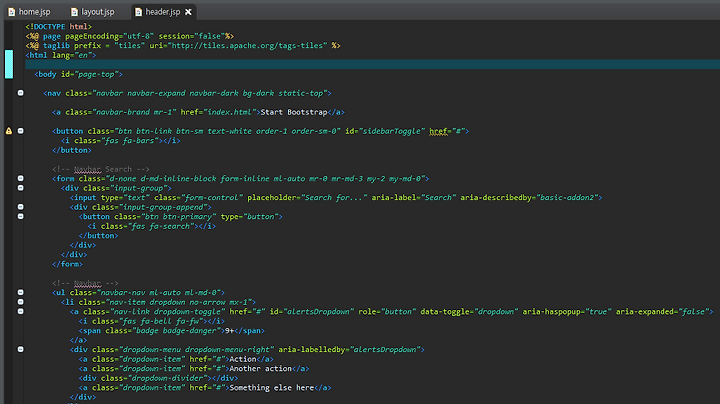Image resolution: width=720 pixels, height=404 pixels.
Task: Click the dropdown-item Another action line
Action: click(x=194, y=369)
